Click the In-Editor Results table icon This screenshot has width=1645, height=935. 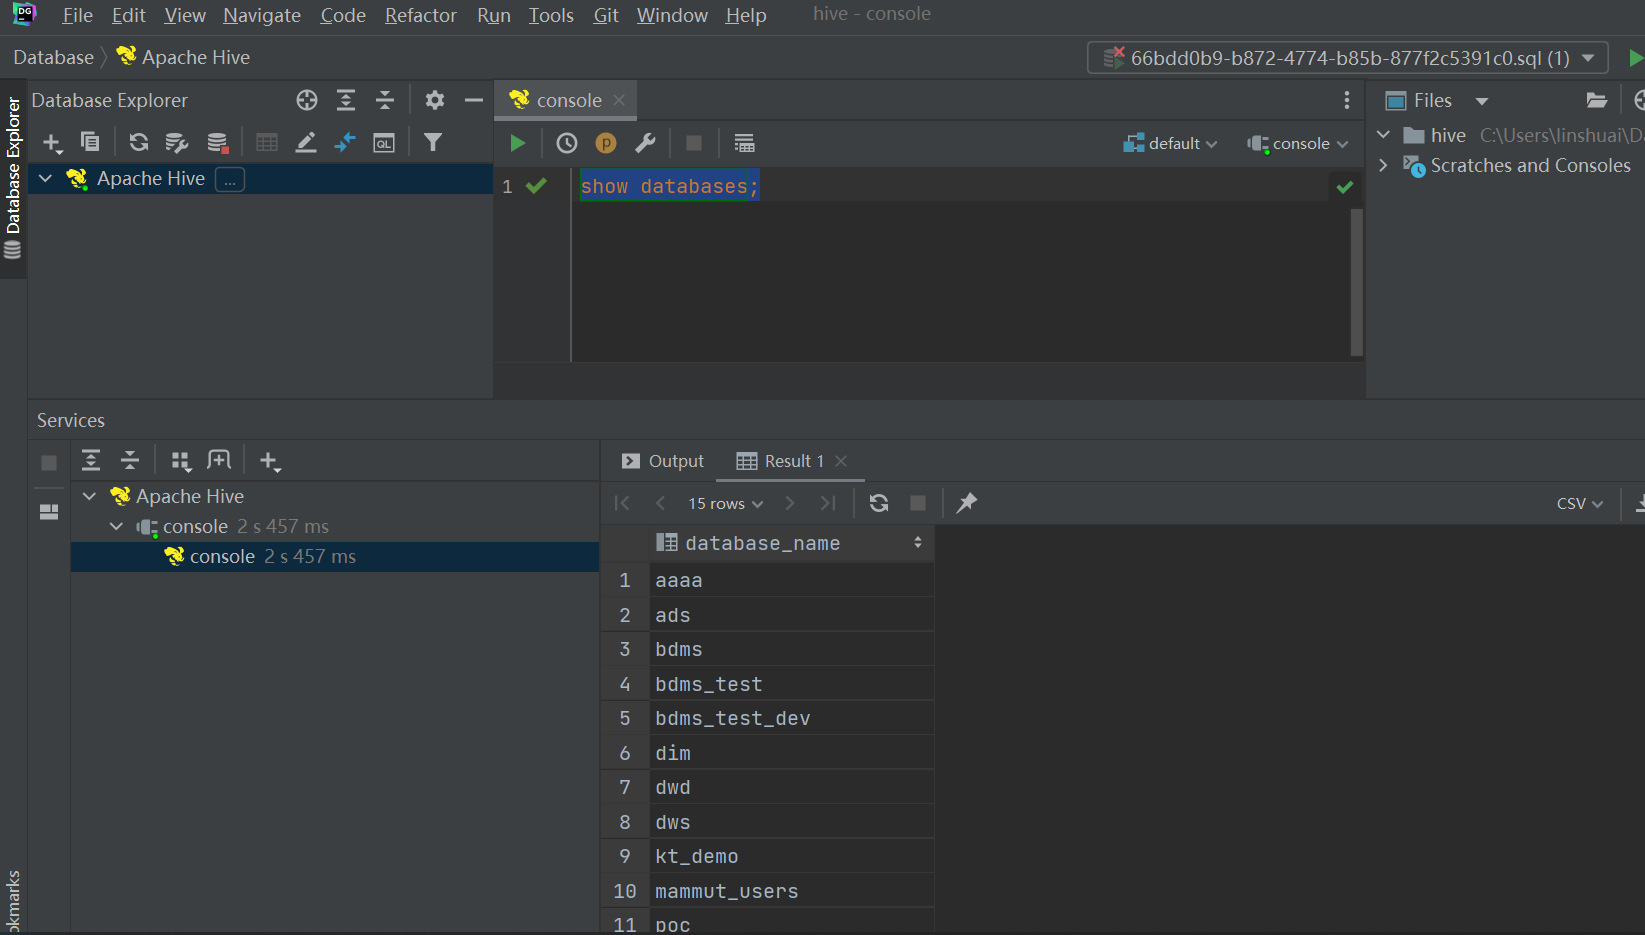(744, 143)
